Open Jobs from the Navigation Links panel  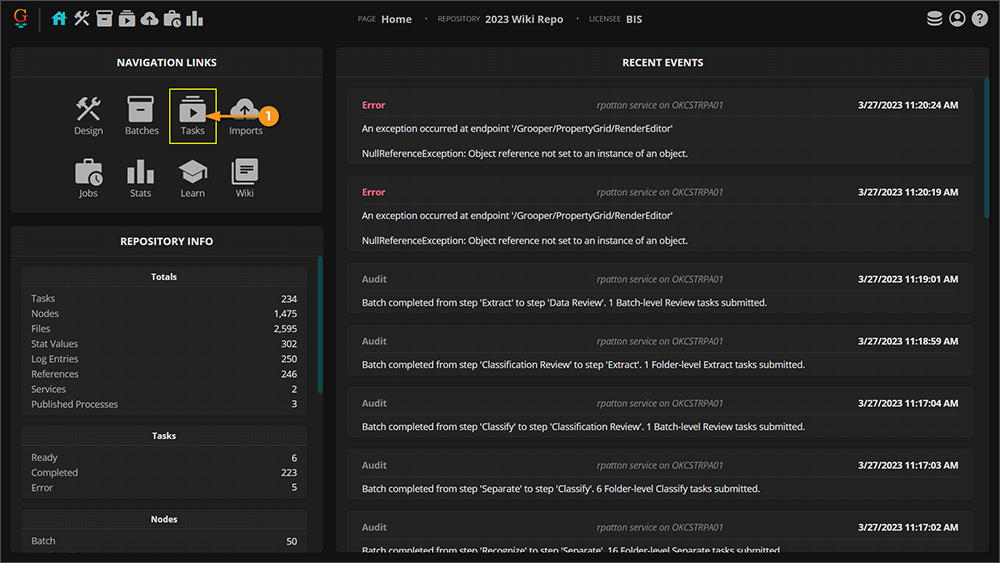pos(88,177)
